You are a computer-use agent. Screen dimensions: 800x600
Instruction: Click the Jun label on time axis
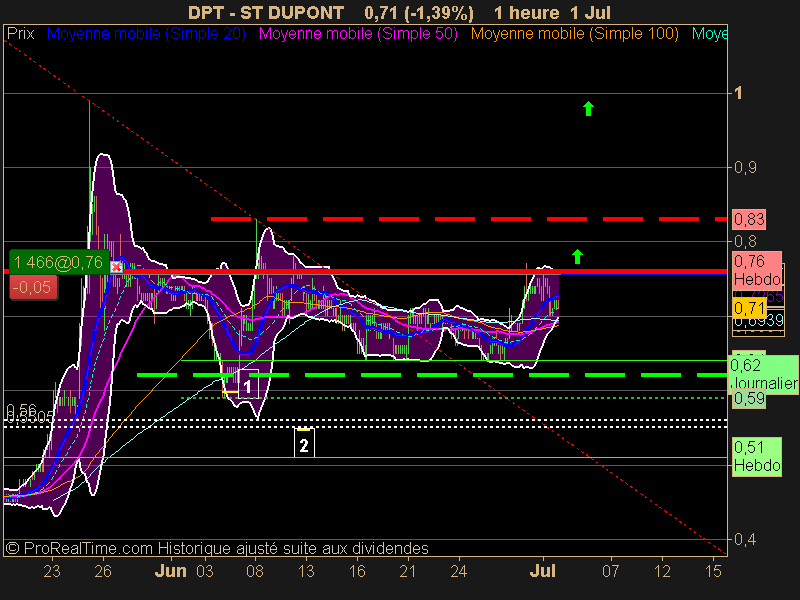(170, 571)
